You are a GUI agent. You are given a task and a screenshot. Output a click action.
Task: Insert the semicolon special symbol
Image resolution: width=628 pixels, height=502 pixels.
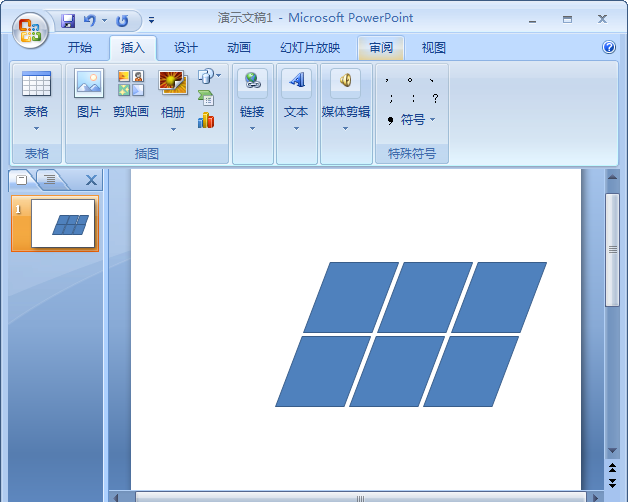point(391,98)
